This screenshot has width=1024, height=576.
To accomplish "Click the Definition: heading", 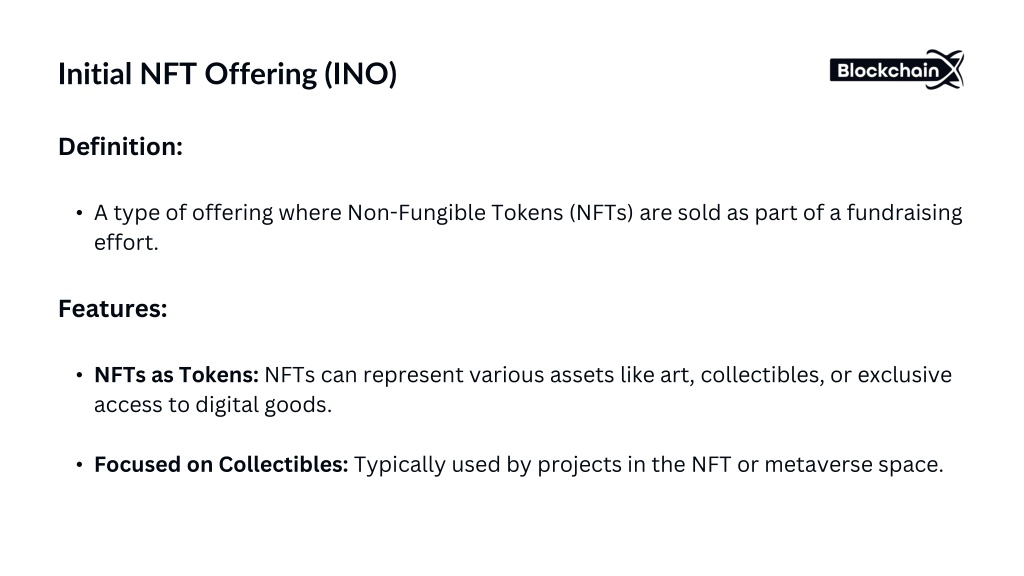I will pos(120,146).
